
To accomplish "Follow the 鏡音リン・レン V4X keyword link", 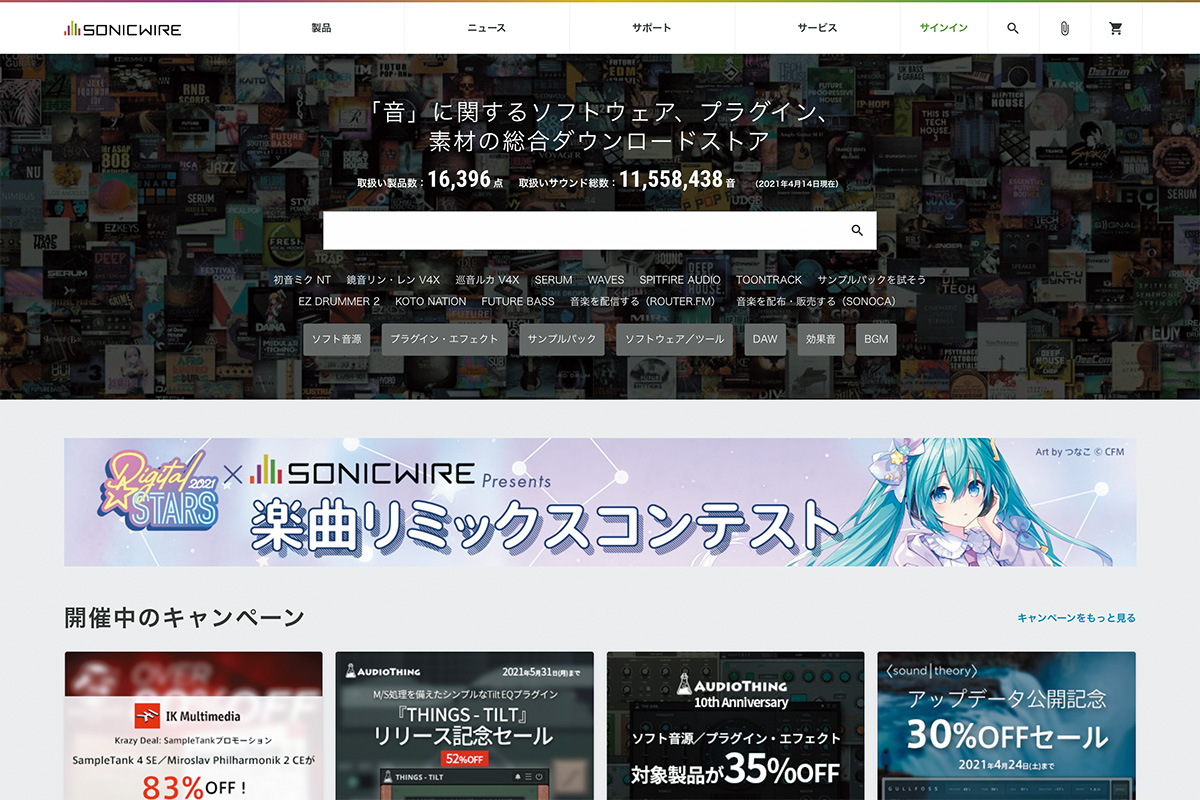I will 393,280.
